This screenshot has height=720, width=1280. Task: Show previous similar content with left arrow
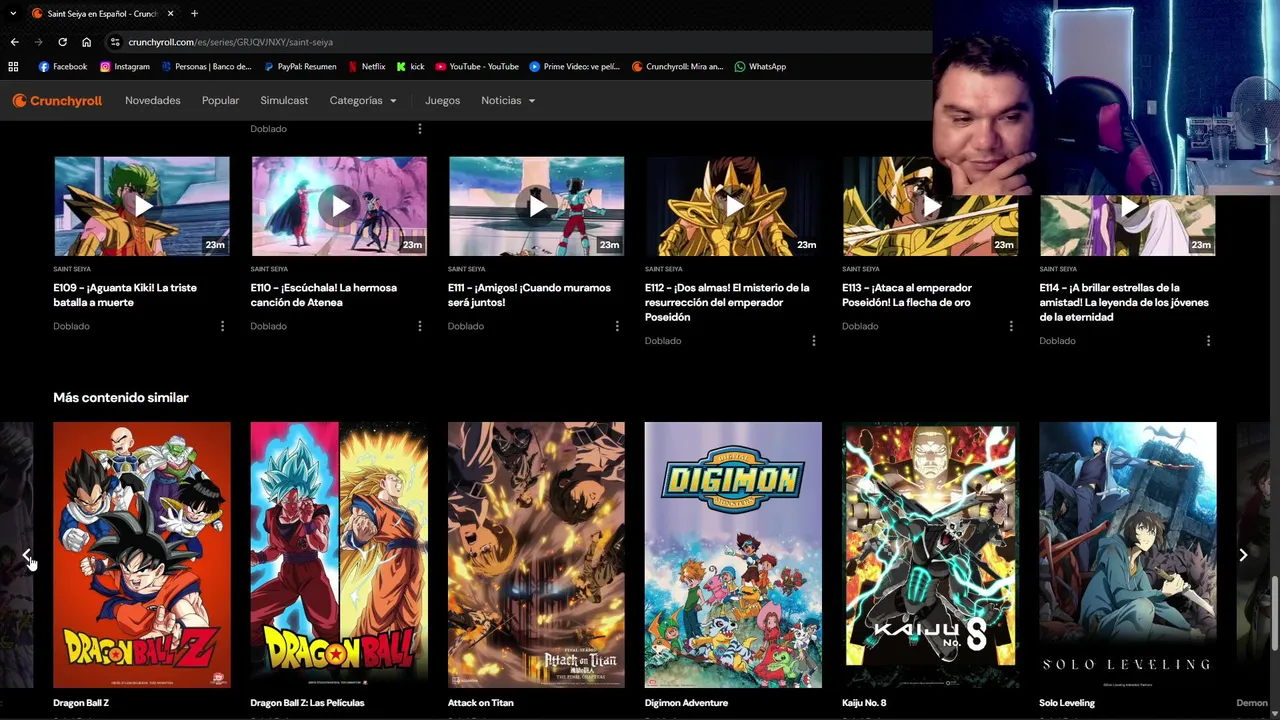(x=26, y=555)
